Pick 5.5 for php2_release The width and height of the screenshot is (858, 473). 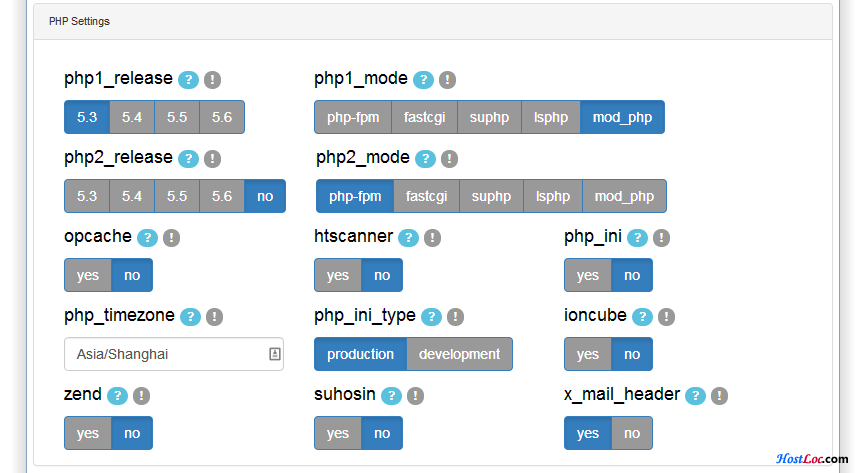(x=177, y=196)
